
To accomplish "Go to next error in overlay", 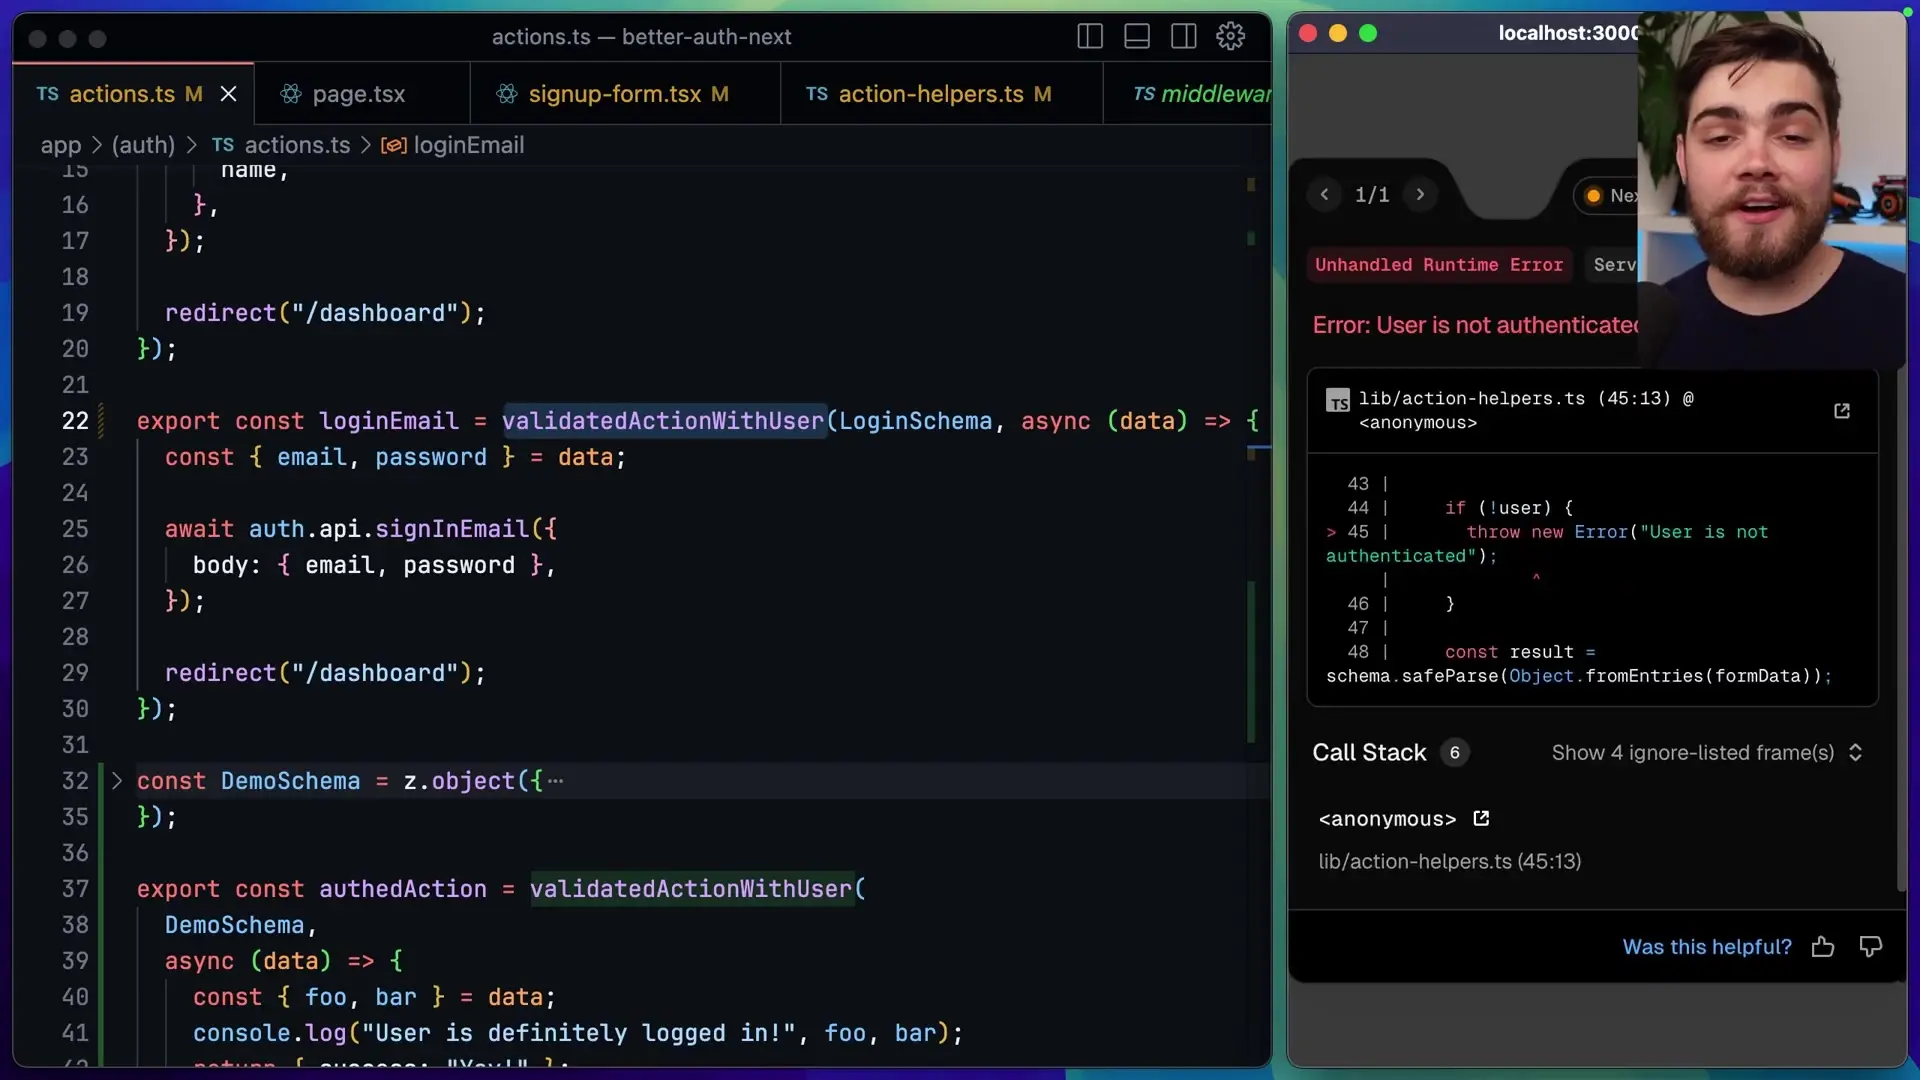I will tap(1420, 195).
